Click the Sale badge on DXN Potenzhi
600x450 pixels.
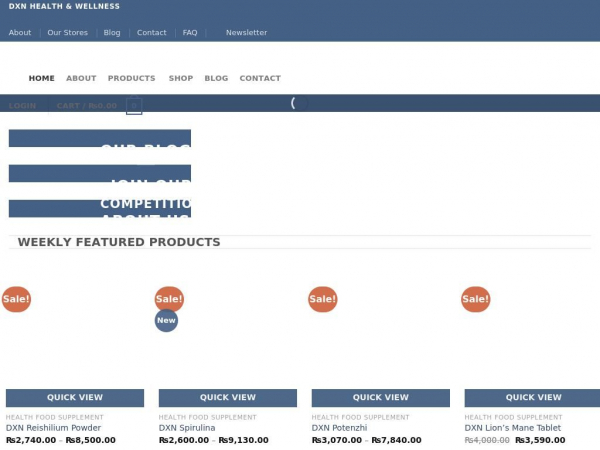[x=323, y=299]
